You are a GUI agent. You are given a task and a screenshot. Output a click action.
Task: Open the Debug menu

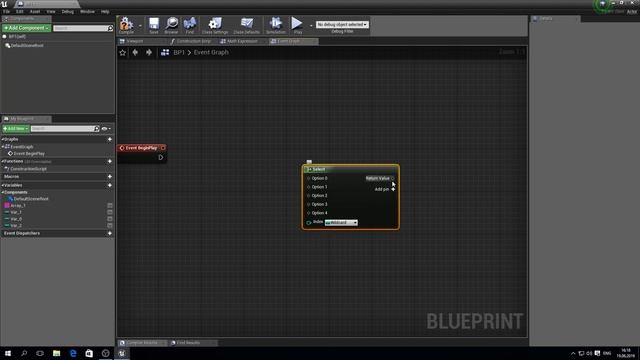tap(68, 11)
